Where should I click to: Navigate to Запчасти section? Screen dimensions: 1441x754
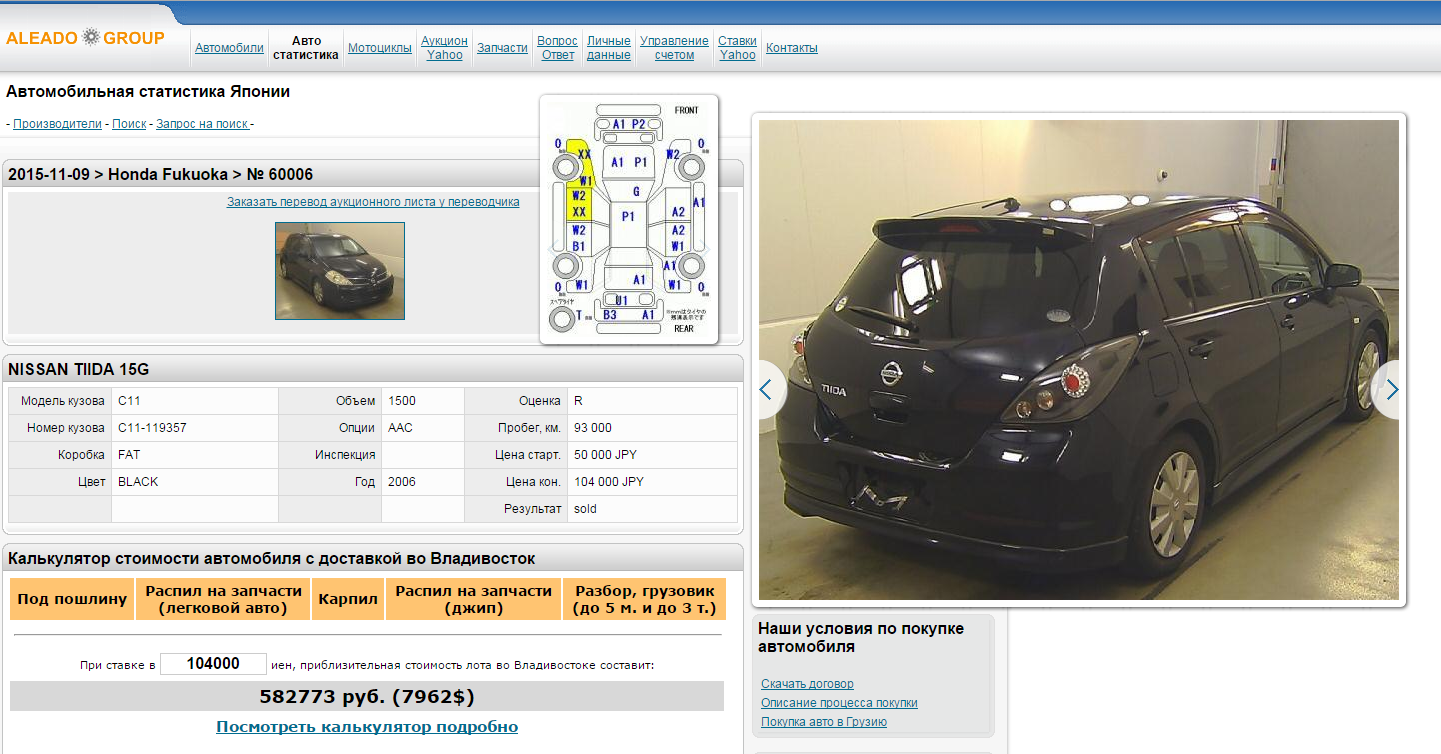click(x=502, y=48)
